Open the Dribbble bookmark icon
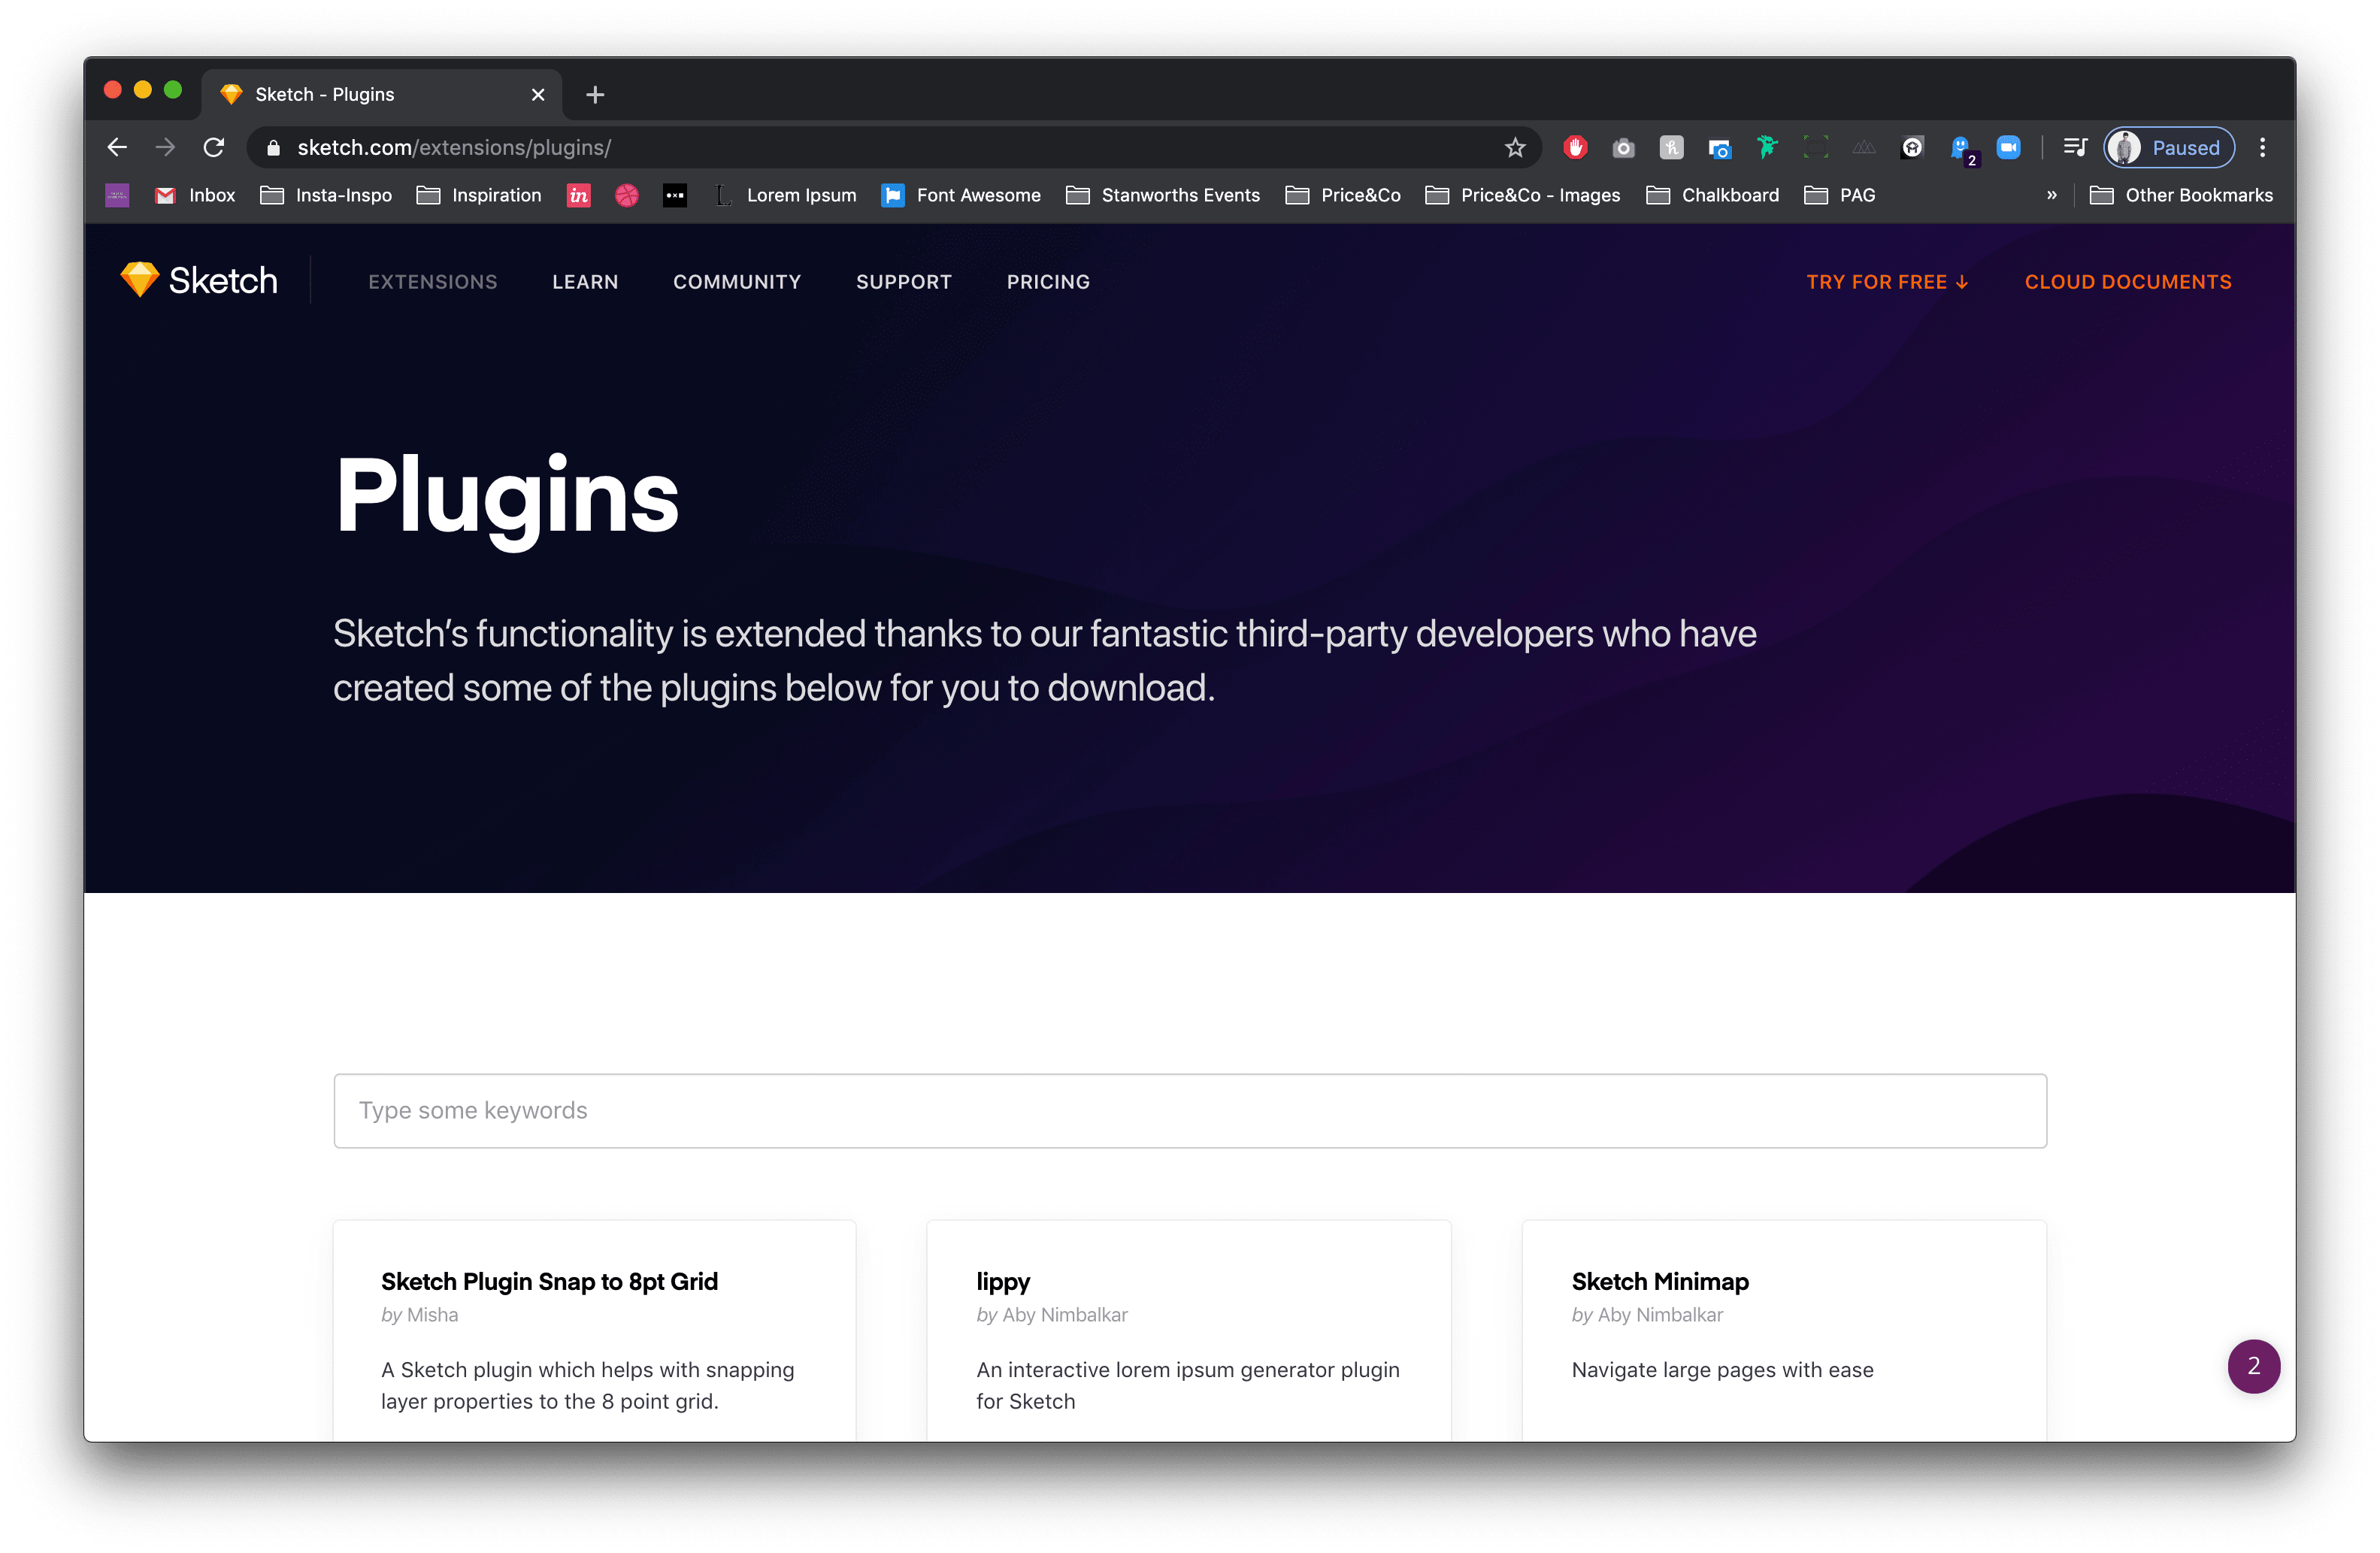 [627, 196]
